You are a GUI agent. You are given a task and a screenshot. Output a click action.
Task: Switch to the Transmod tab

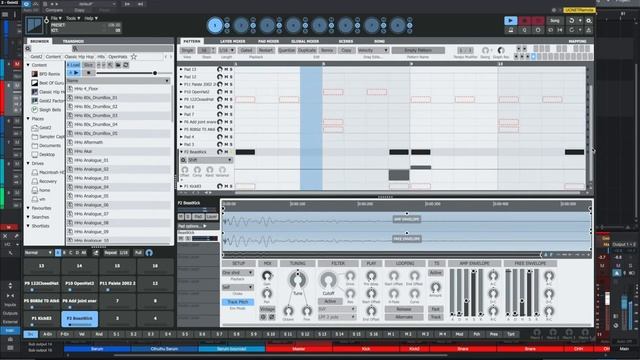[73, 41]
